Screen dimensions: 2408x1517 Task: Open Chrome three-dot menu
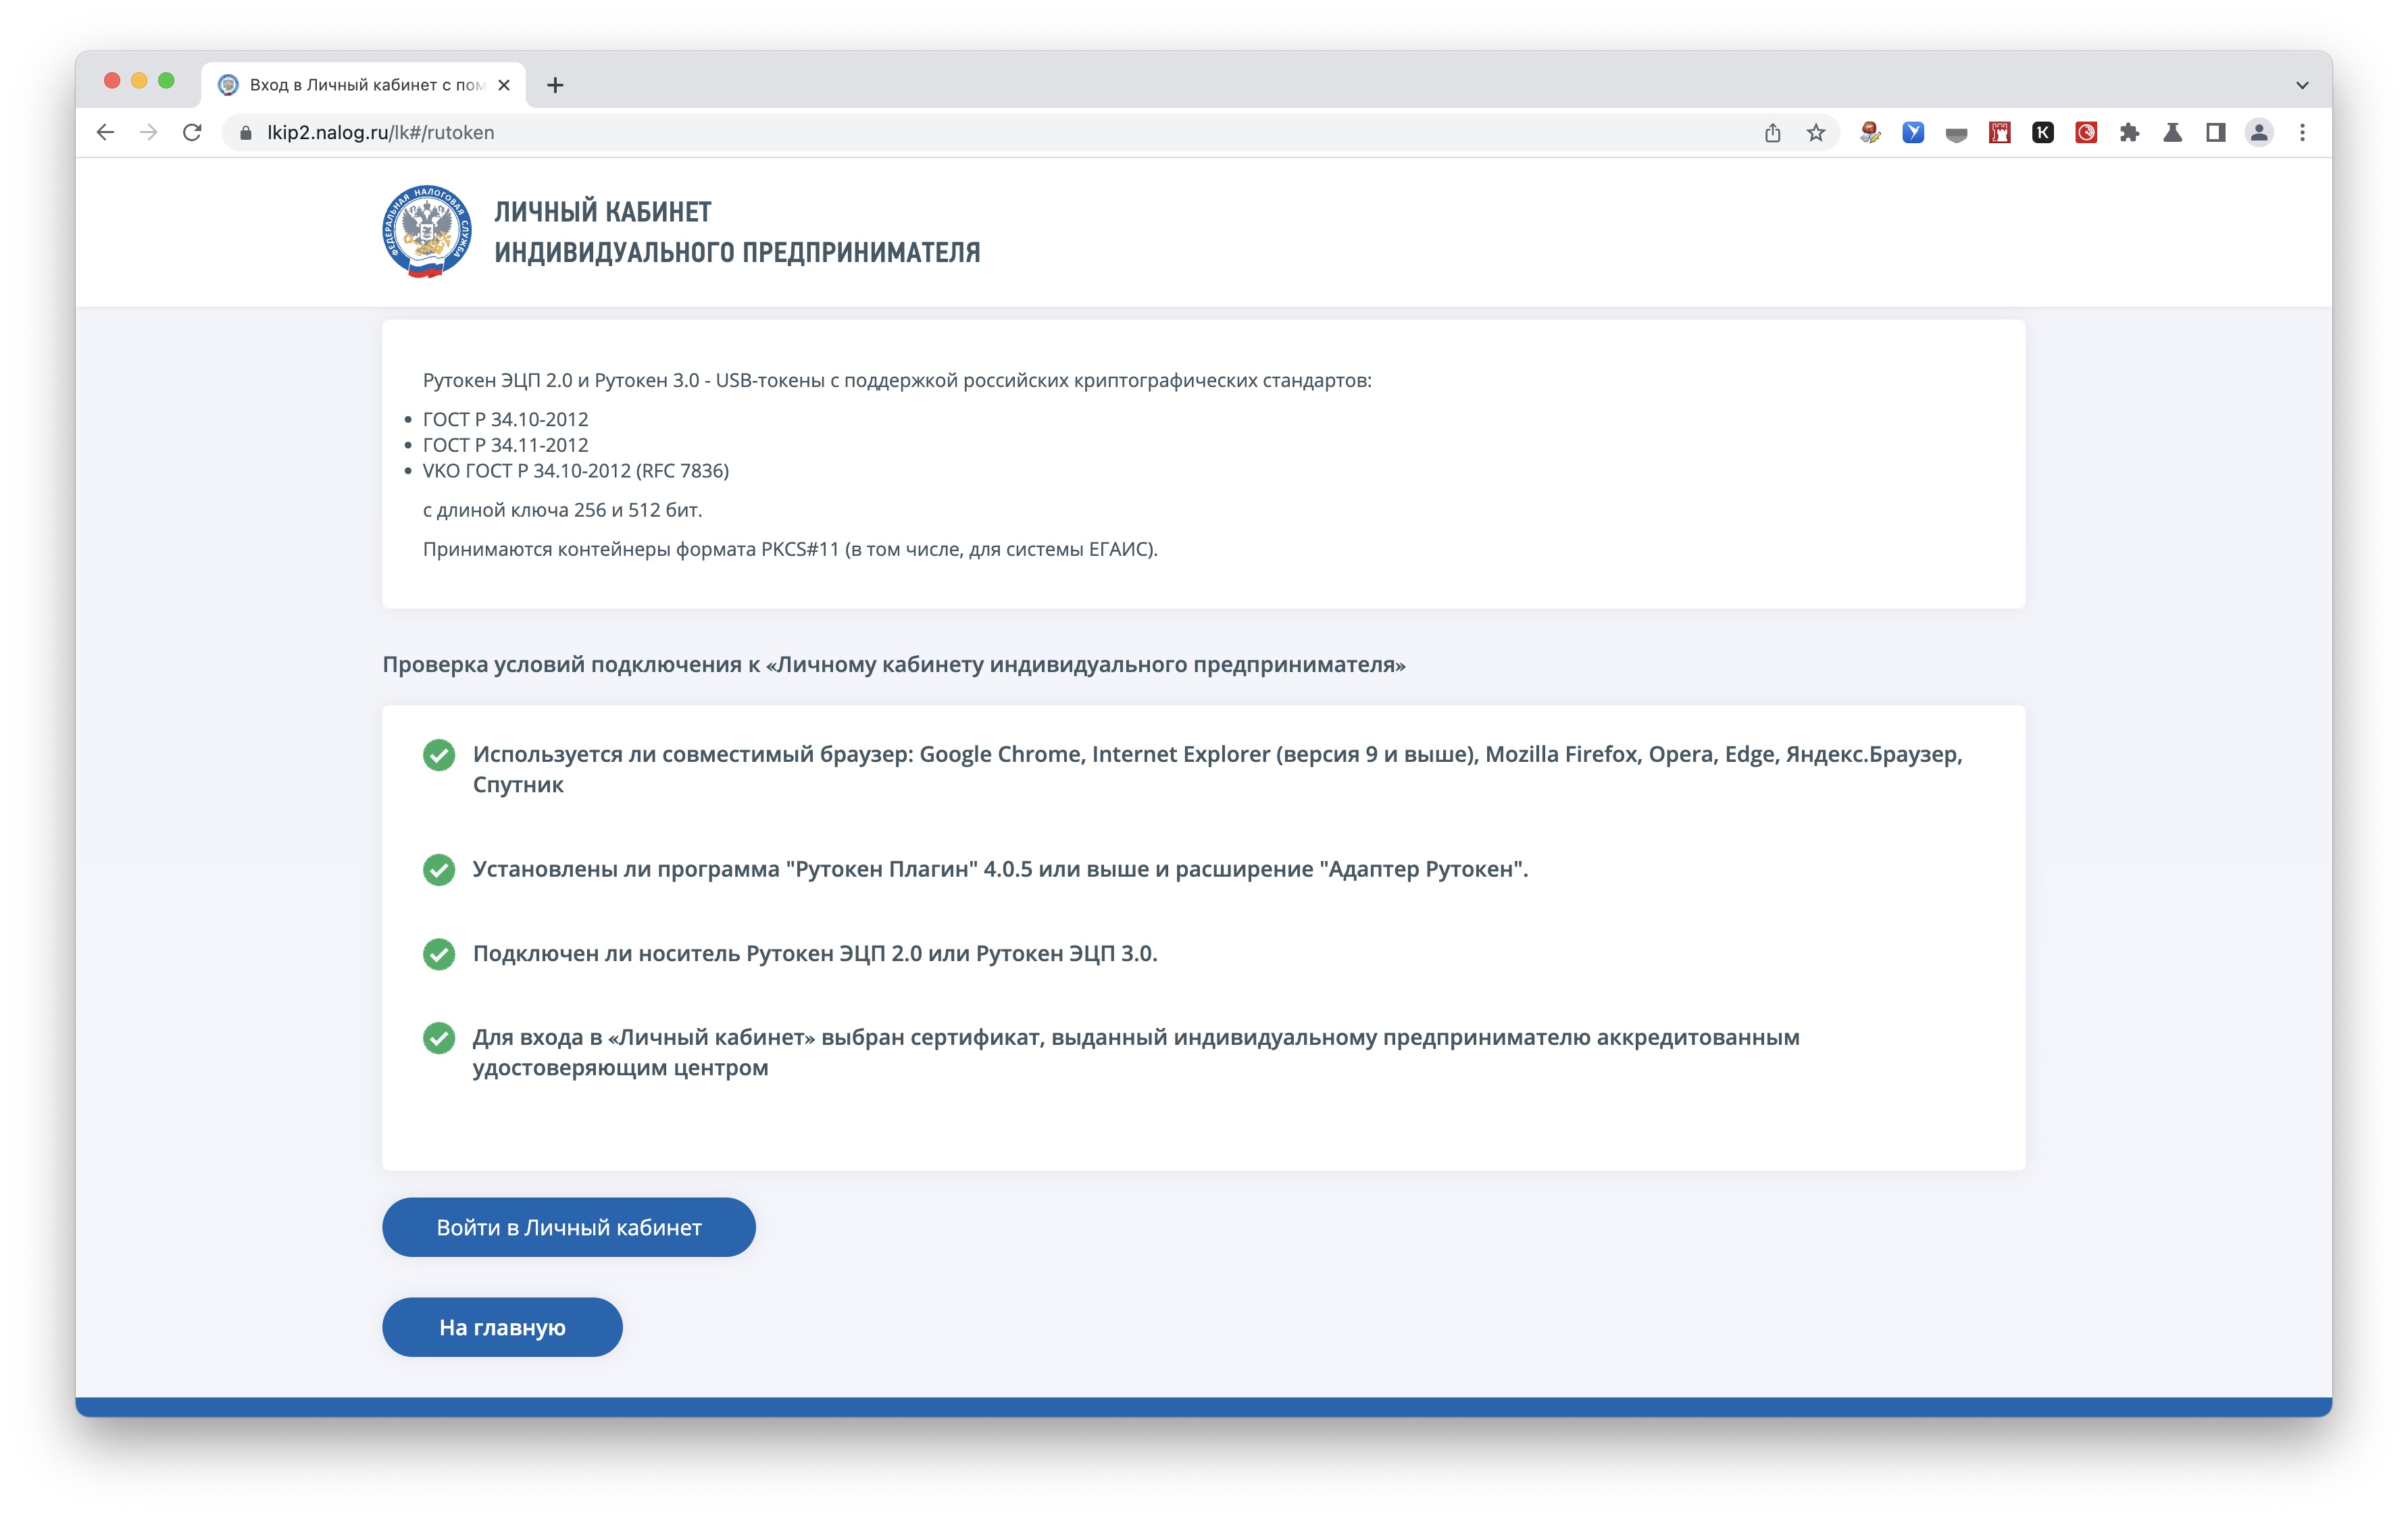pos(2302,133)
